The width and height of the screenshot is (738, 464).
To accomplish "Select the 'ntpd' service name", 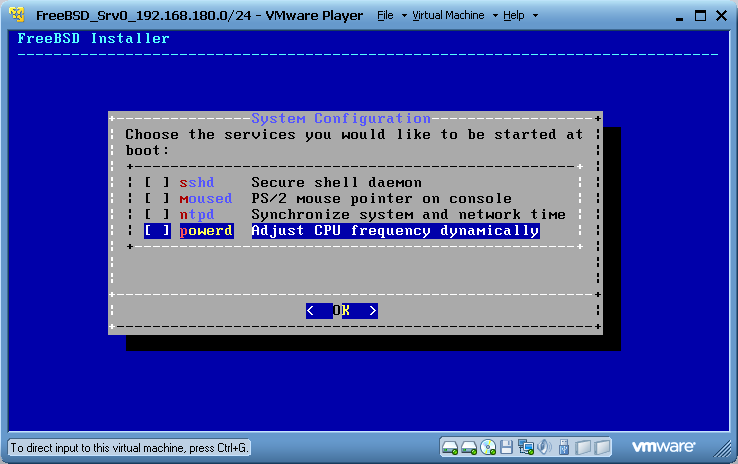I will pyautogui.click(x=197, y=215).
